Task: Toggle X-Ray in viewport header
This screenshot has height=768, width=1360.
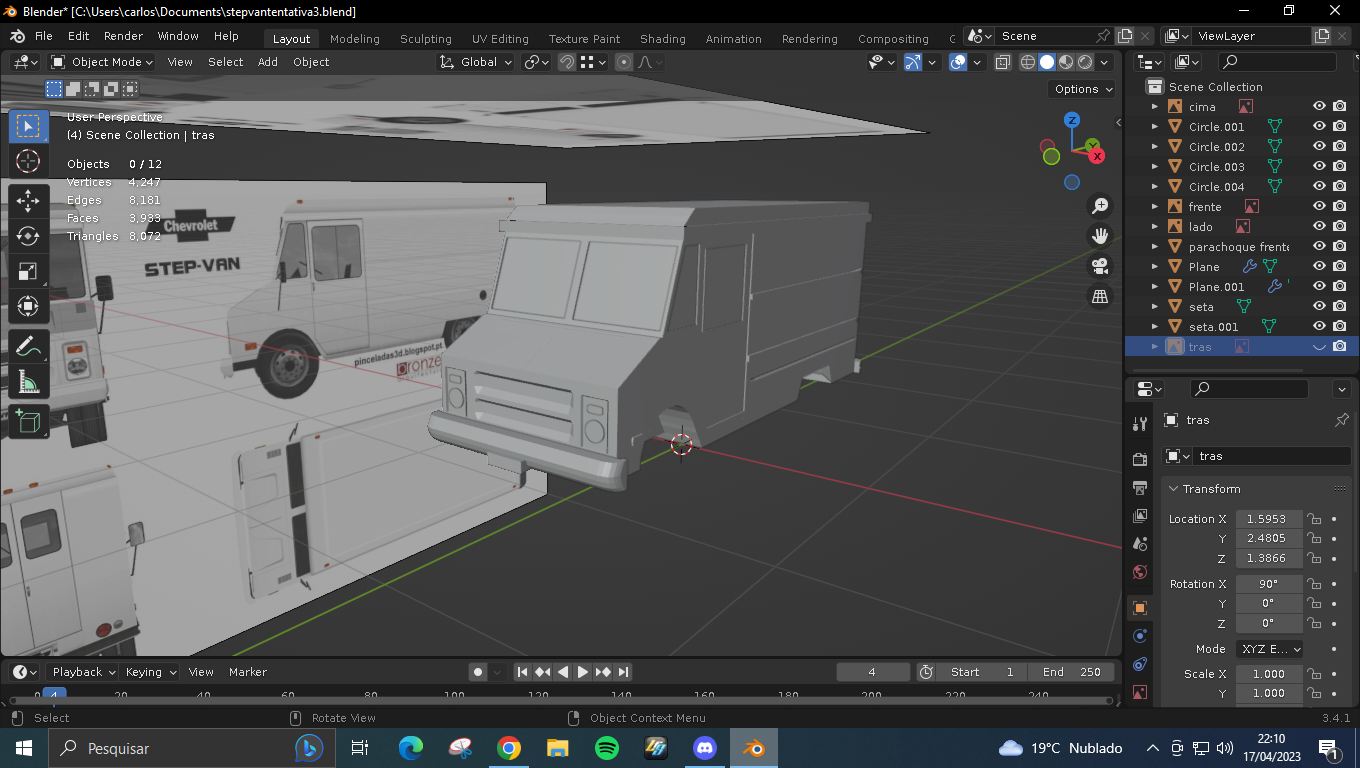Action: [1003, 62]
